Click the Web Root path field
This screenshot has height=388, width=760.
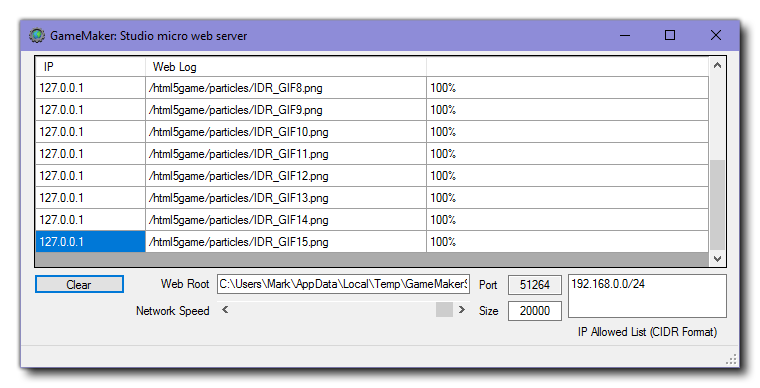click(343, 284)
